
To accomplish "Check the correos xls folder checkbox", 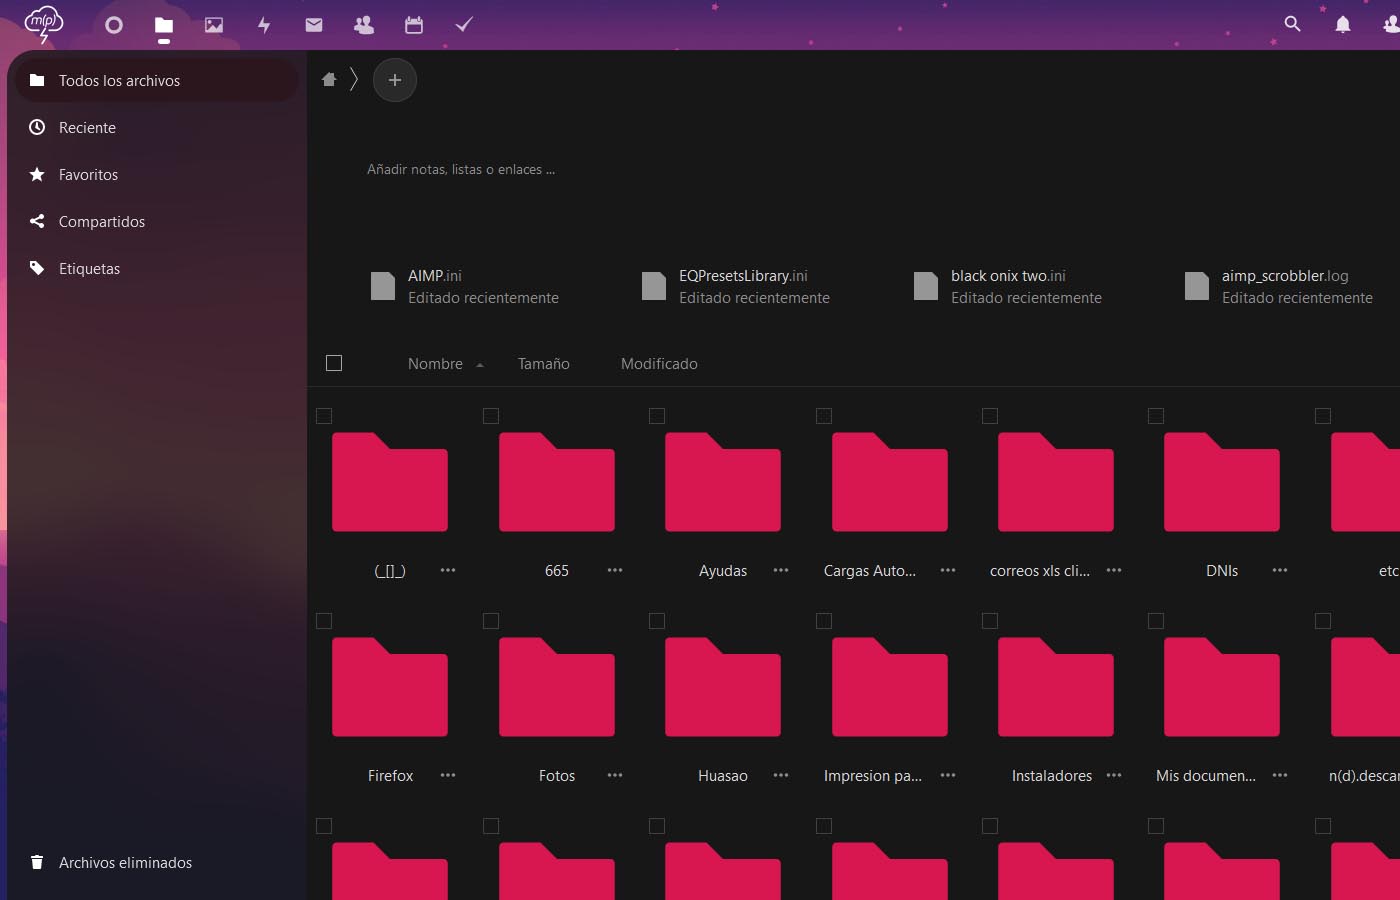I will pyautogui.click(x=990, y=416).
